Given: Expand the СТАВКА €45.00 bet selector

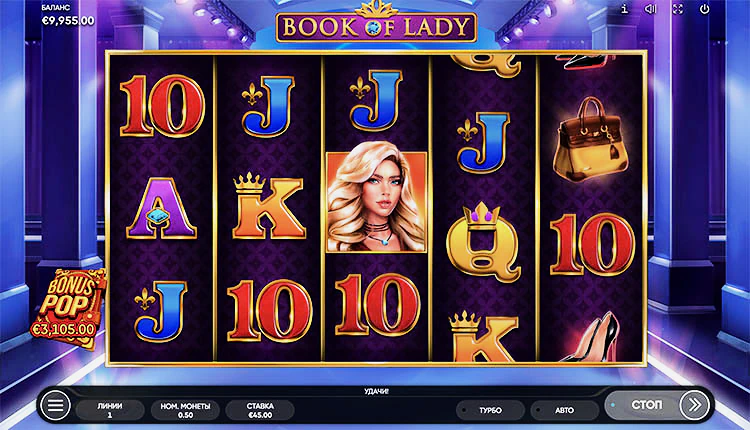Looking at the screenshot, I should pyautogui.click(x=260, y=410).
